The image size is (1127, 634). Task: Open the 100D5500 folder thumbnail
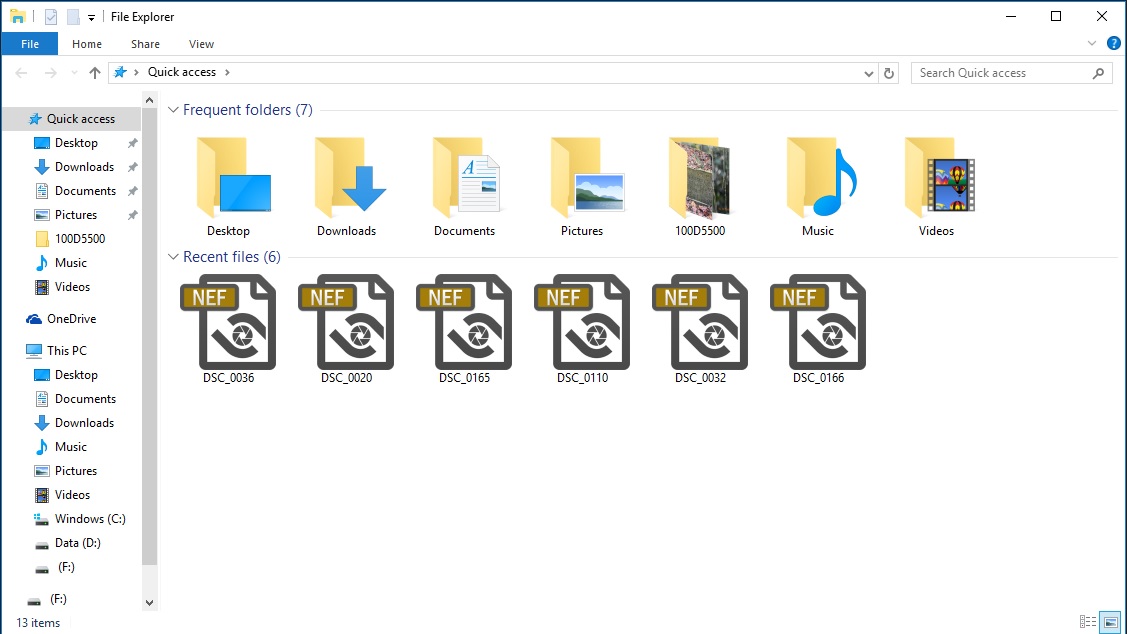pyautogui.click(x=700, y=187)
